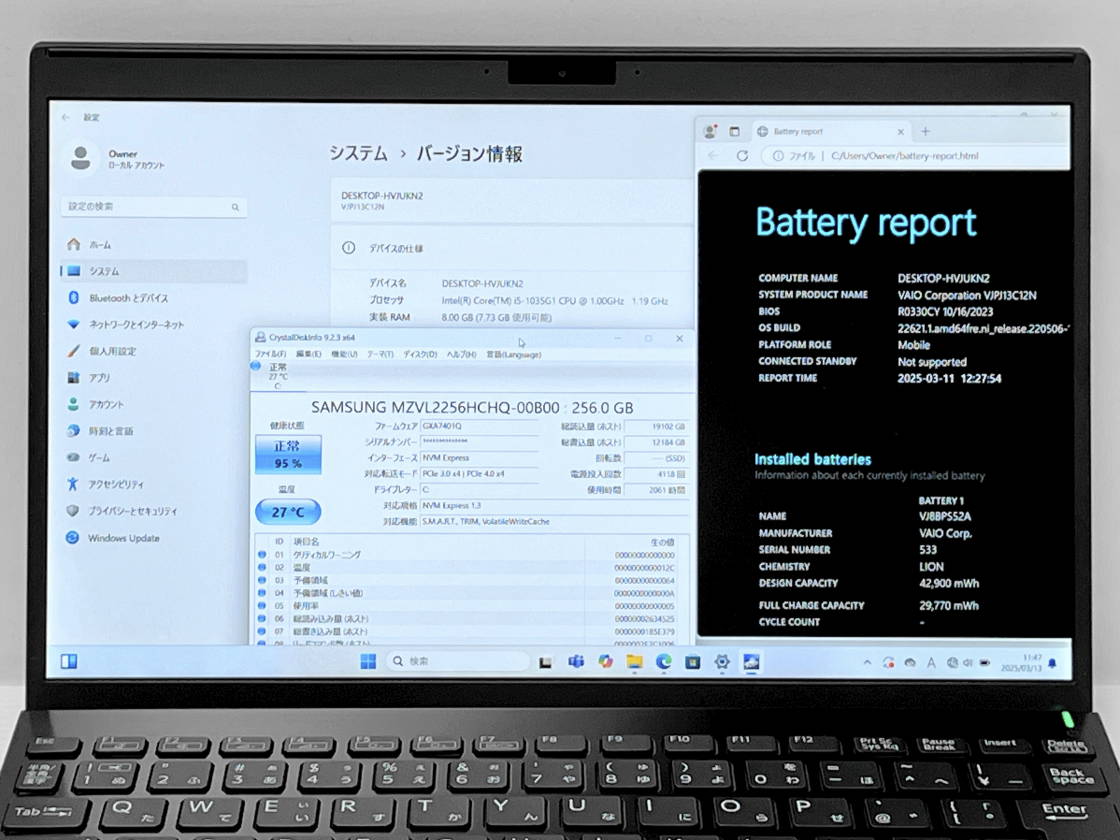Screen dimensions: 1120x840
Task: Open Microsoft Store from taskbar
Action: point(693,661)
